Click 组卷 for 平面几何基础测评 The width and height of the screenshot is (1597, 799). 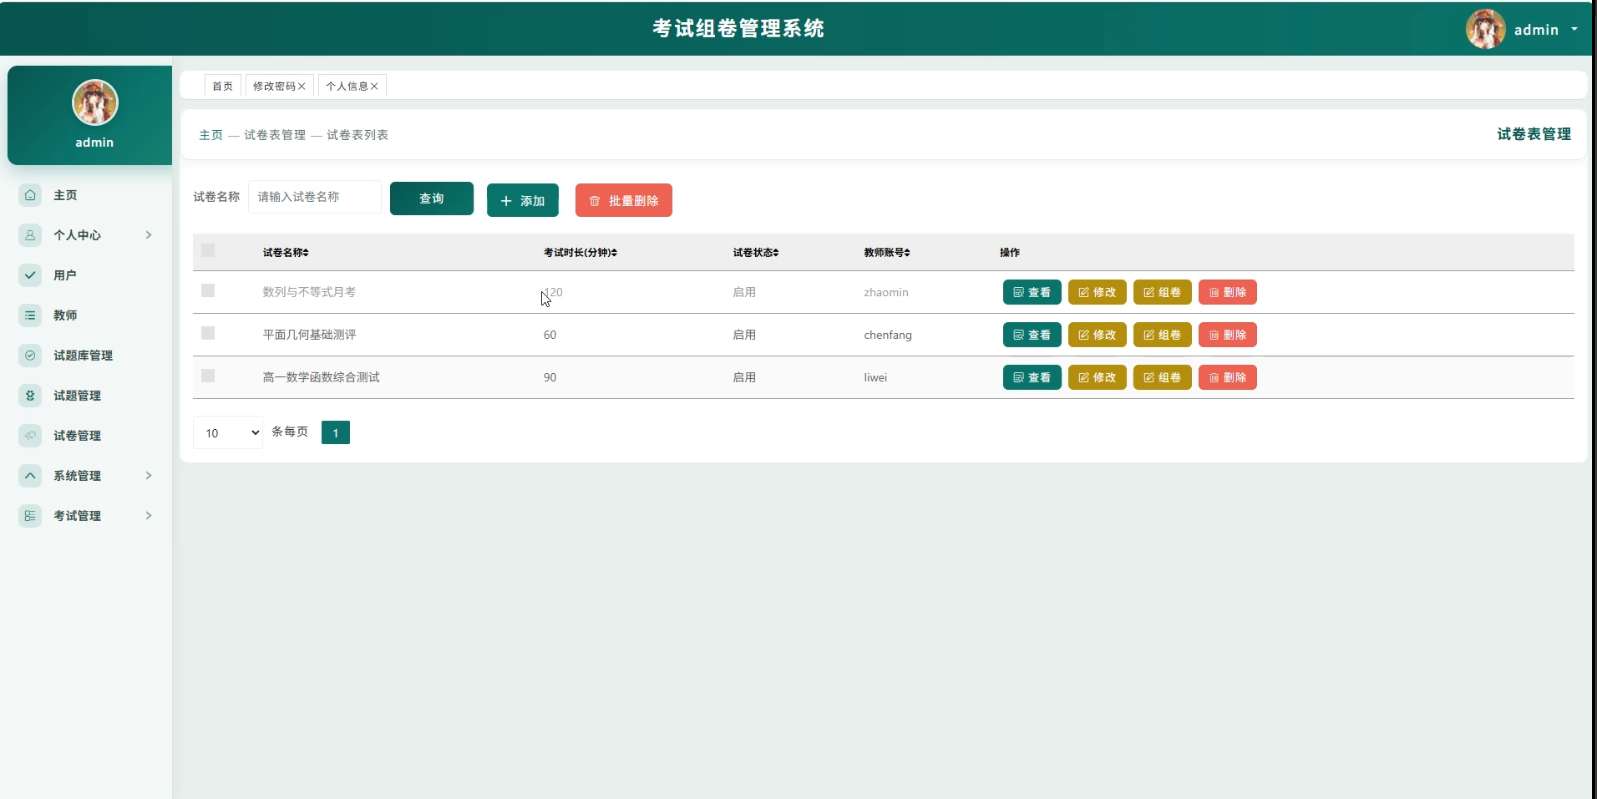click(1162, 334)
